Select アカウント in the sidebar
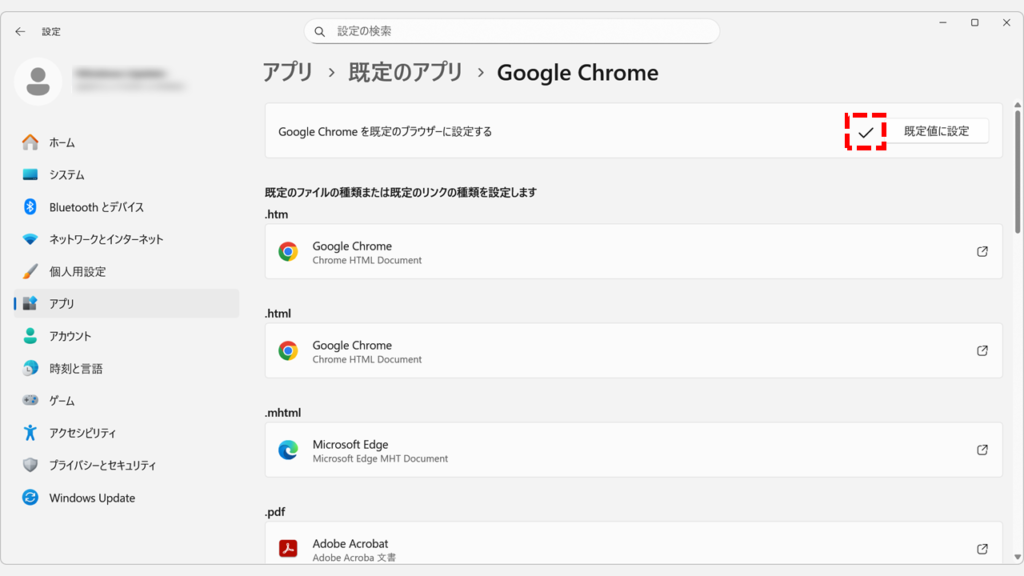The image size is (1024, 576). tap(30, 335)
